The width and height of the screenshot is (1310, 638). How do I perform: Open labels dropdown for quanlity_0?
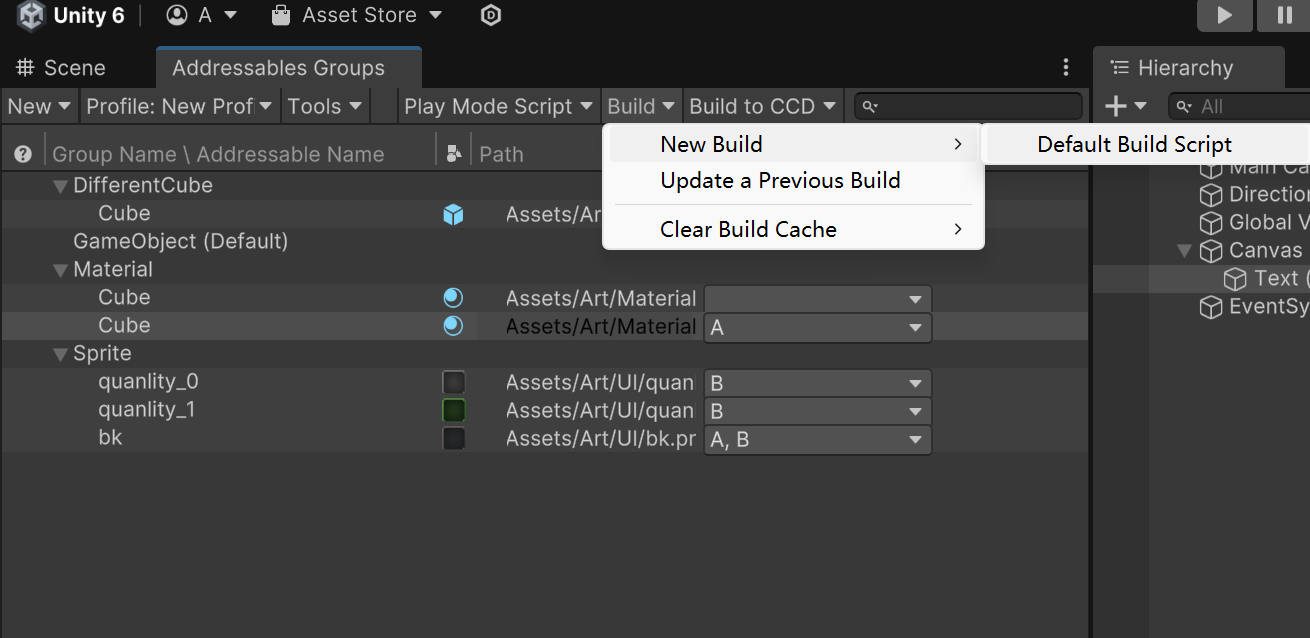pyautogui.click(x=817, y=383)
